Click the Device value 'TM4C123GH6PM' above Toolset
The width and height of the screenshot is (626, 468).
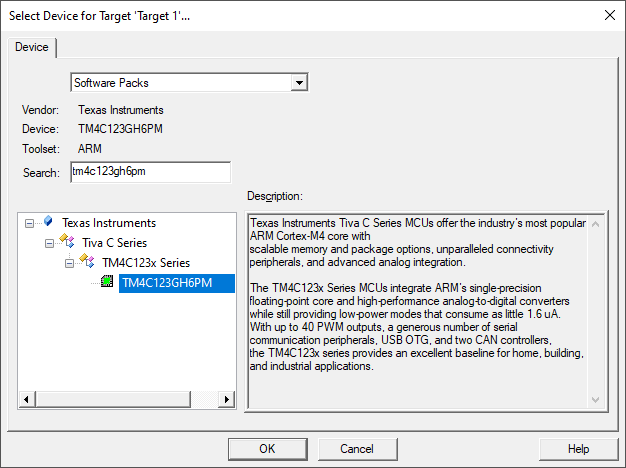(x=120, y=129)
